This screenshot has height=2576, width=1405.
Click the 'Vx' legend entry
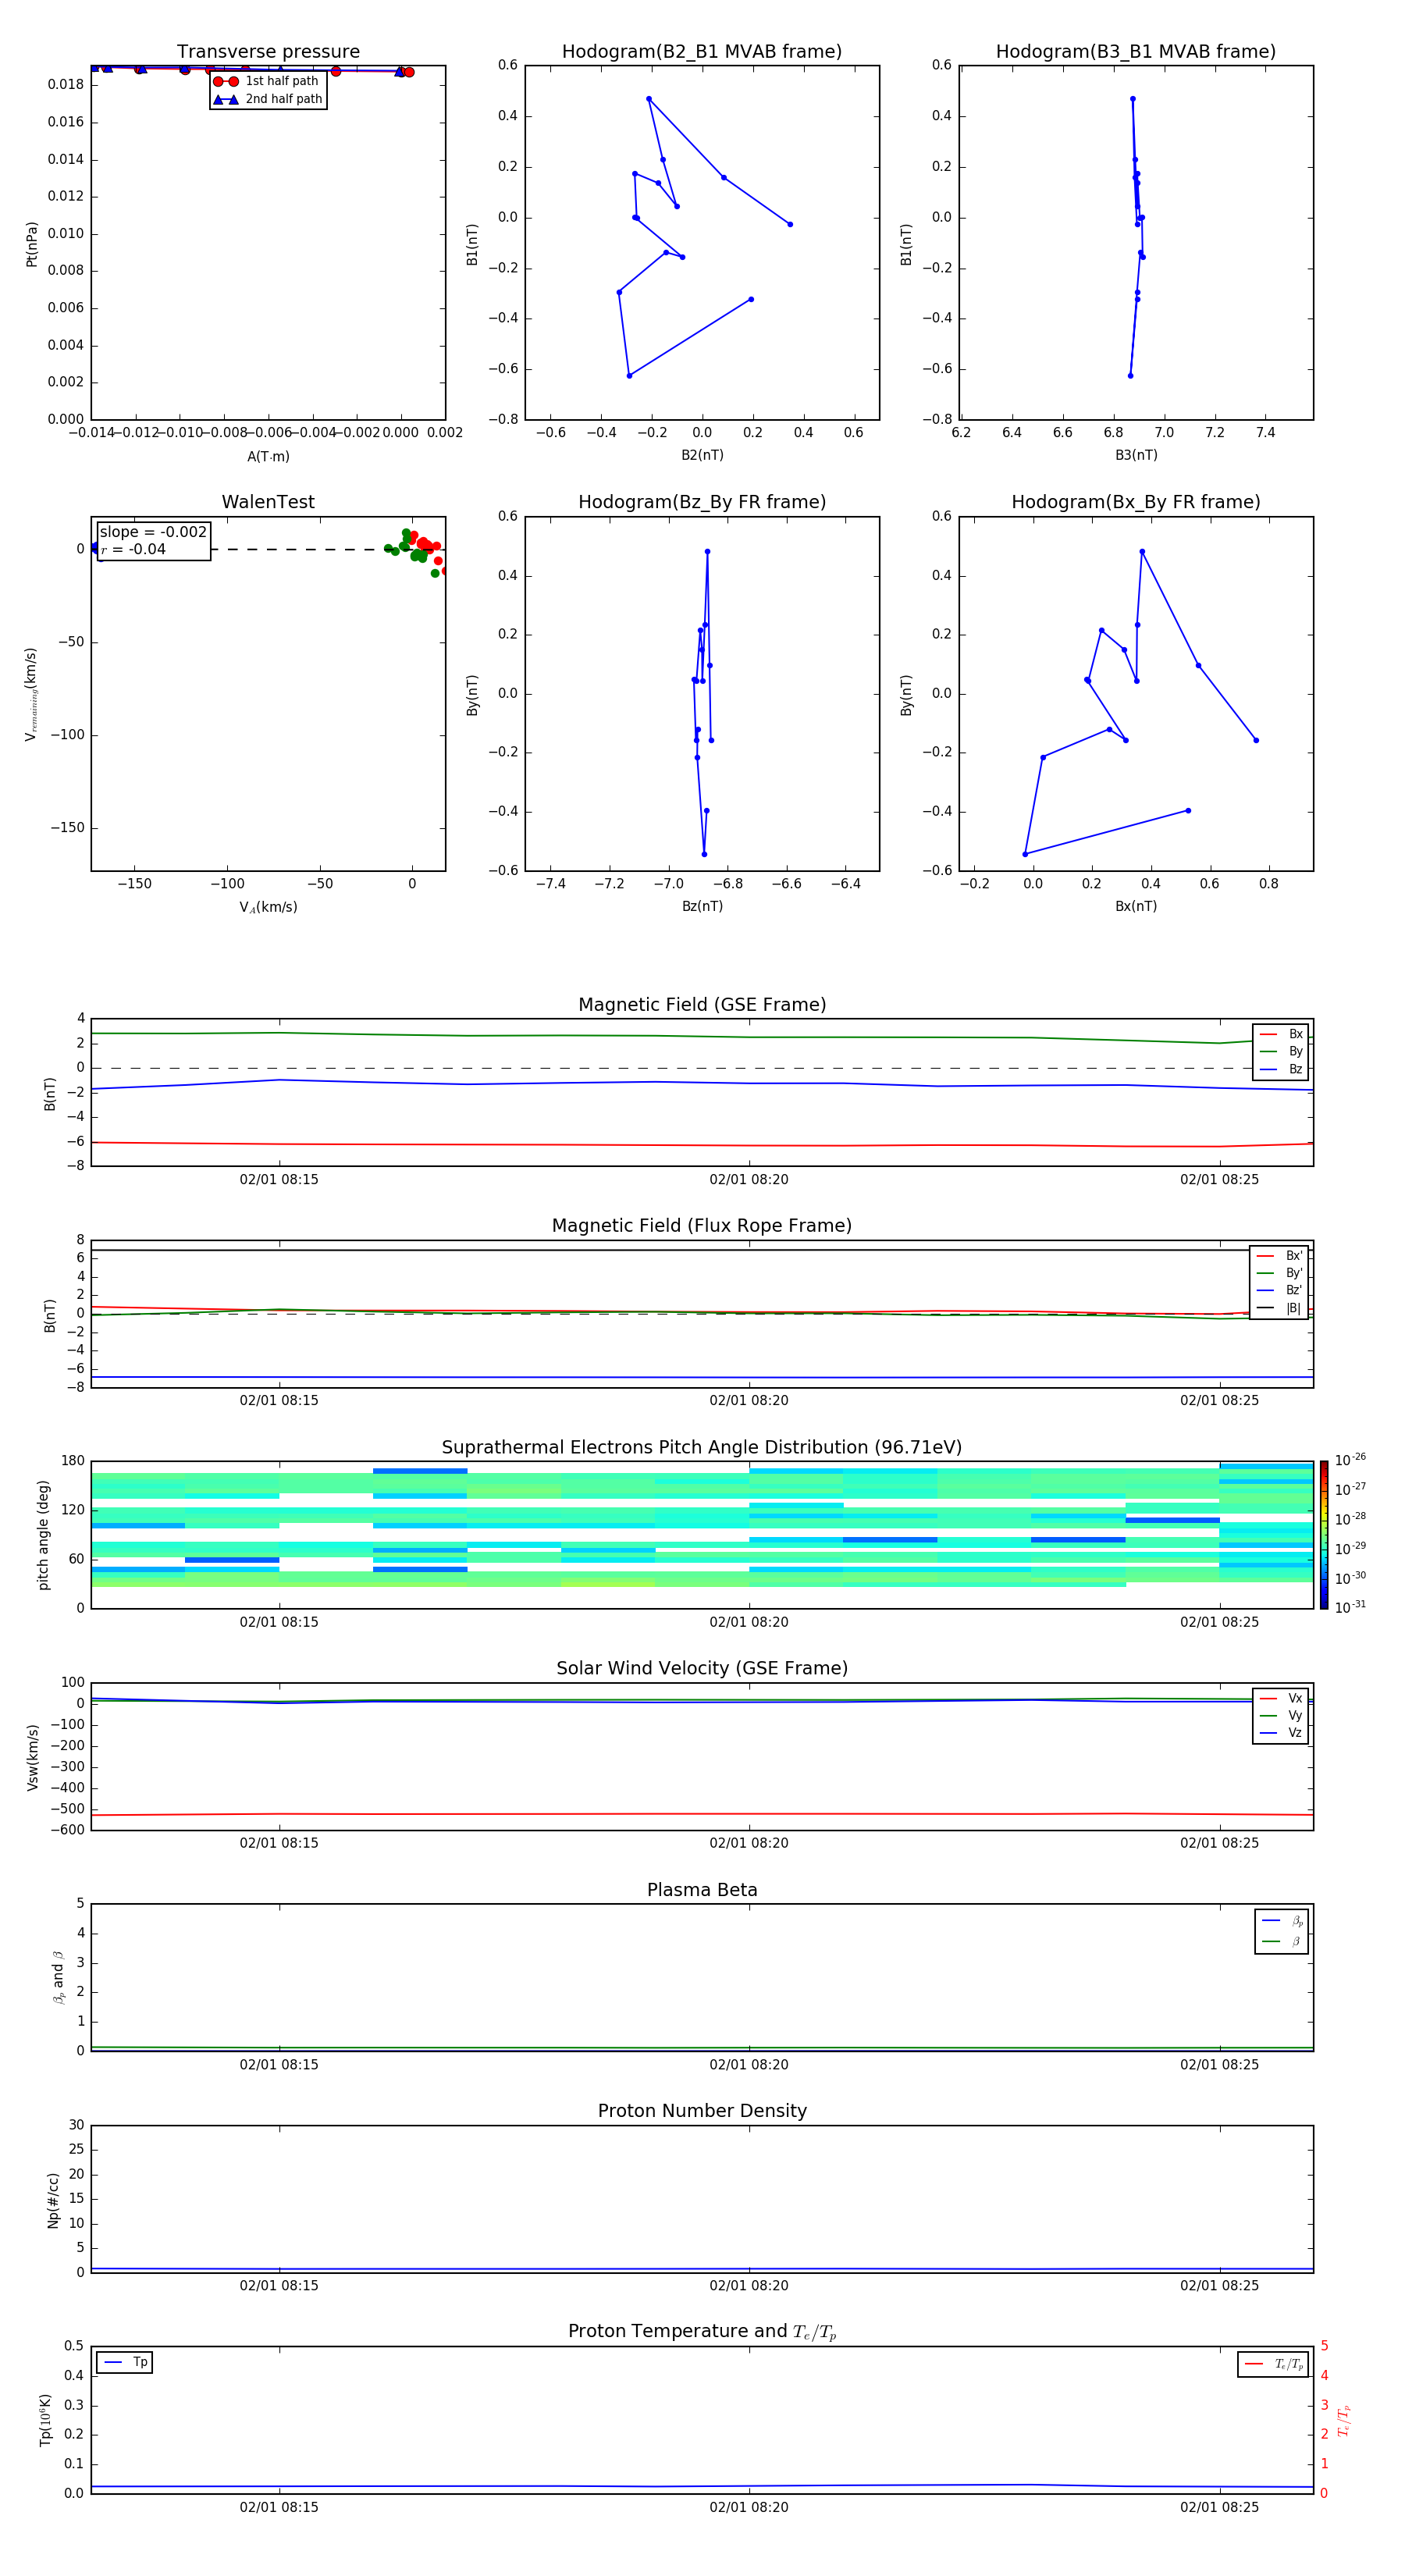(x=1281, y=1699)
